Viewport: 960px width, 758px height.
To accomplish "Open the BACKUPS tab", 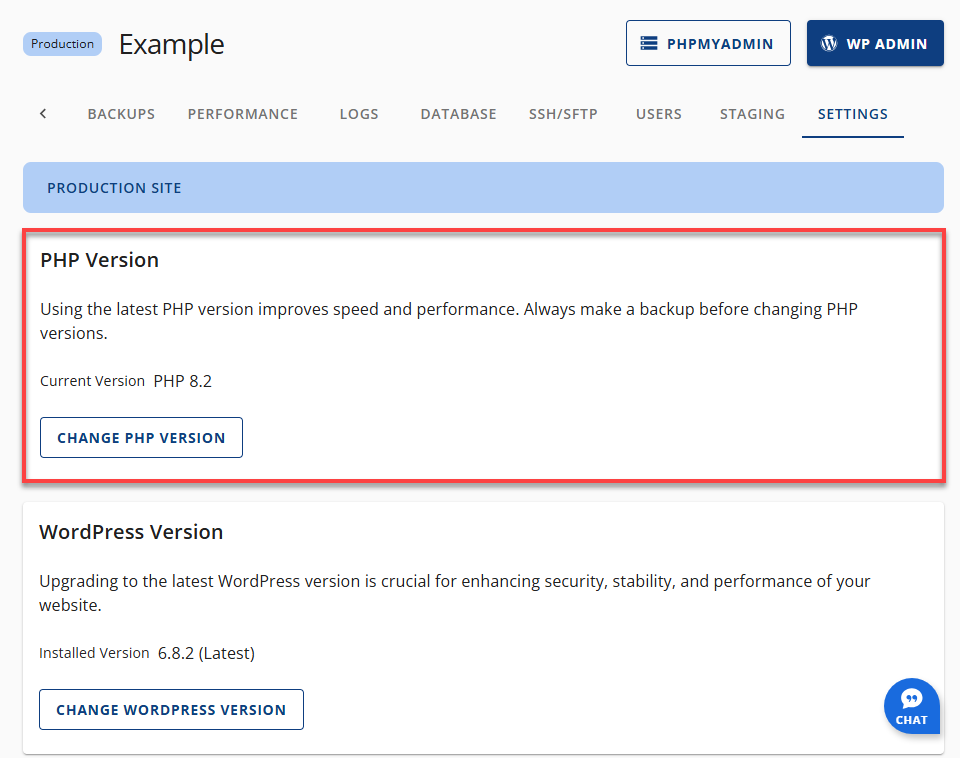I will (121, 113).
